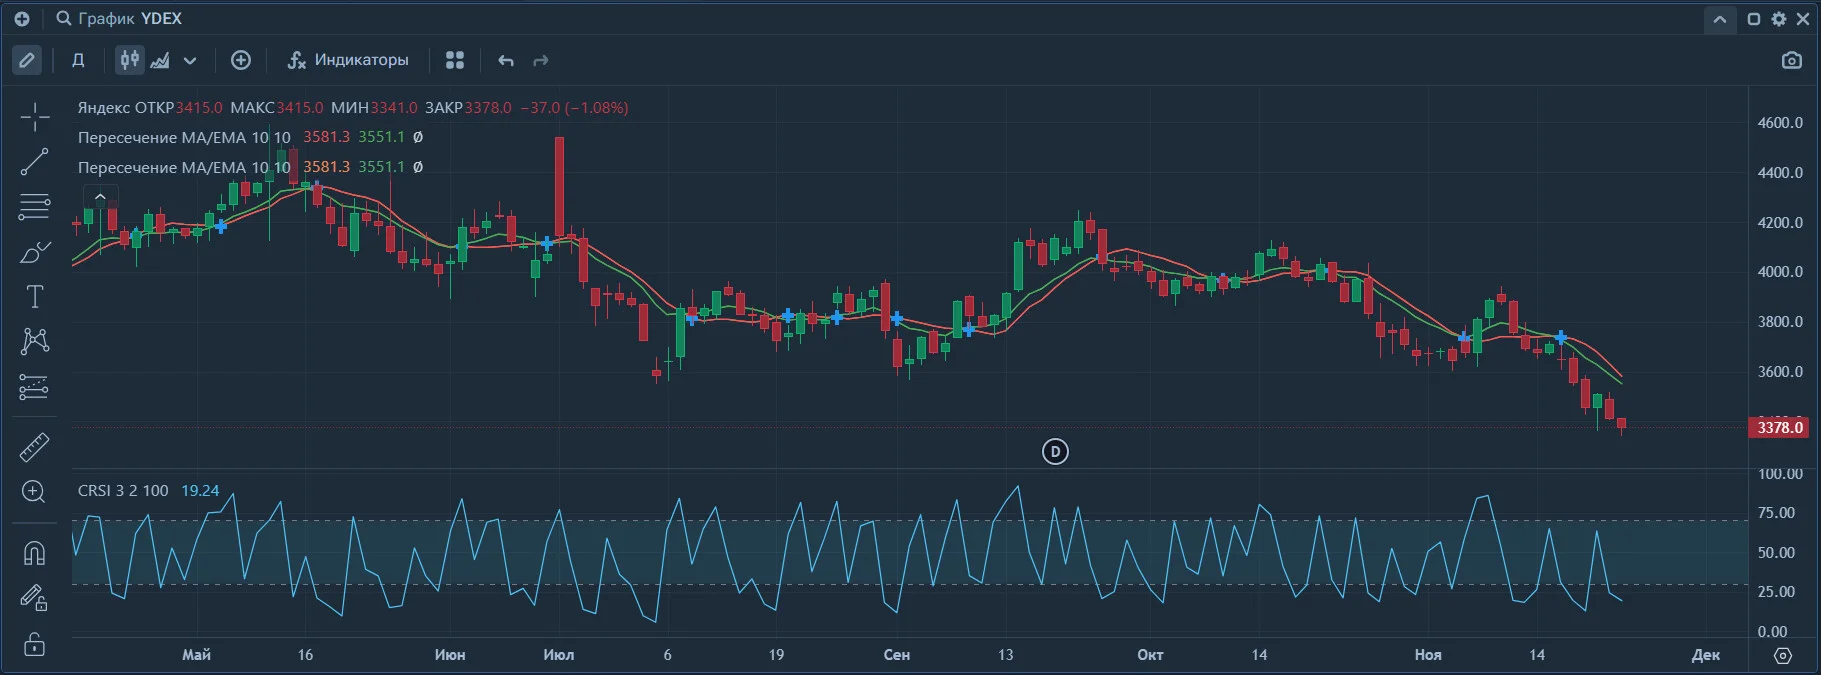Image resolution: width=1821 pixels, height=675 pixels.
Task: Open the horizontal lines tool group
Action: 34,207
